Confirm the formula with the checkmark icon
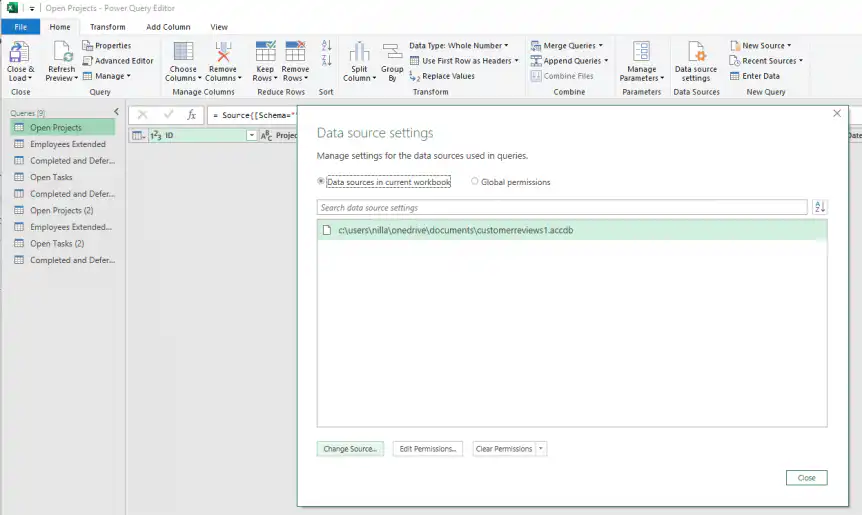The image size is (862, 515). tap(168, 115)
